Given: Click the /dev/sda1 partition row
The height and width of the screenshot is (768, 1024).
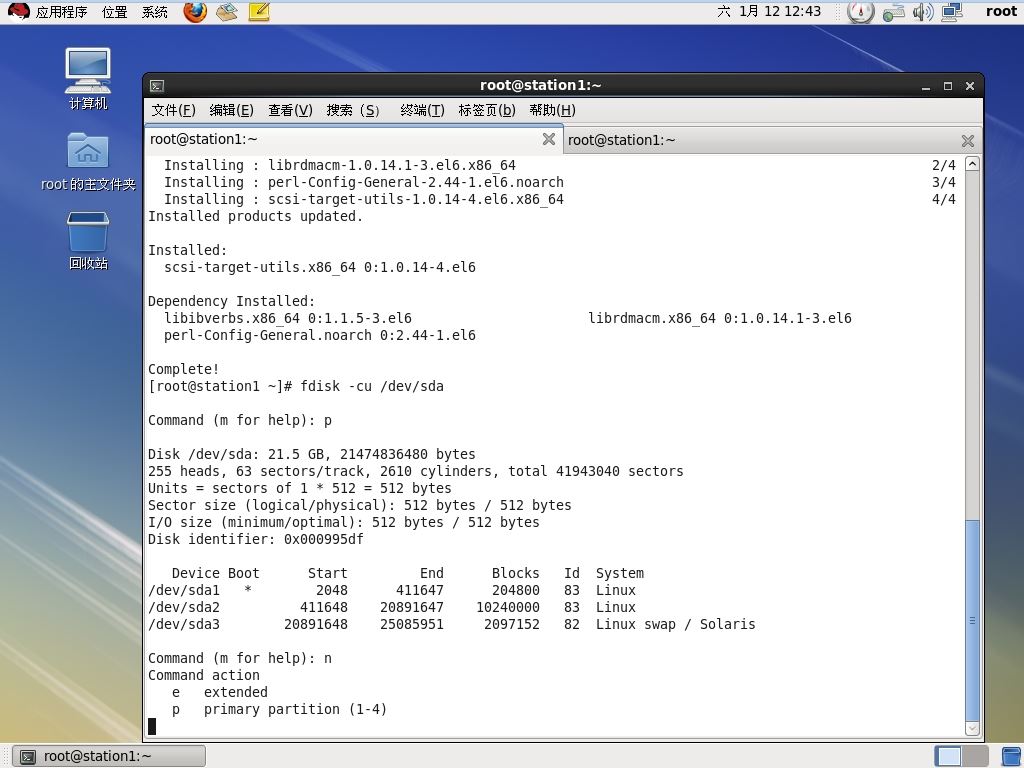Looking at the screenshot, I should [392, 590].
